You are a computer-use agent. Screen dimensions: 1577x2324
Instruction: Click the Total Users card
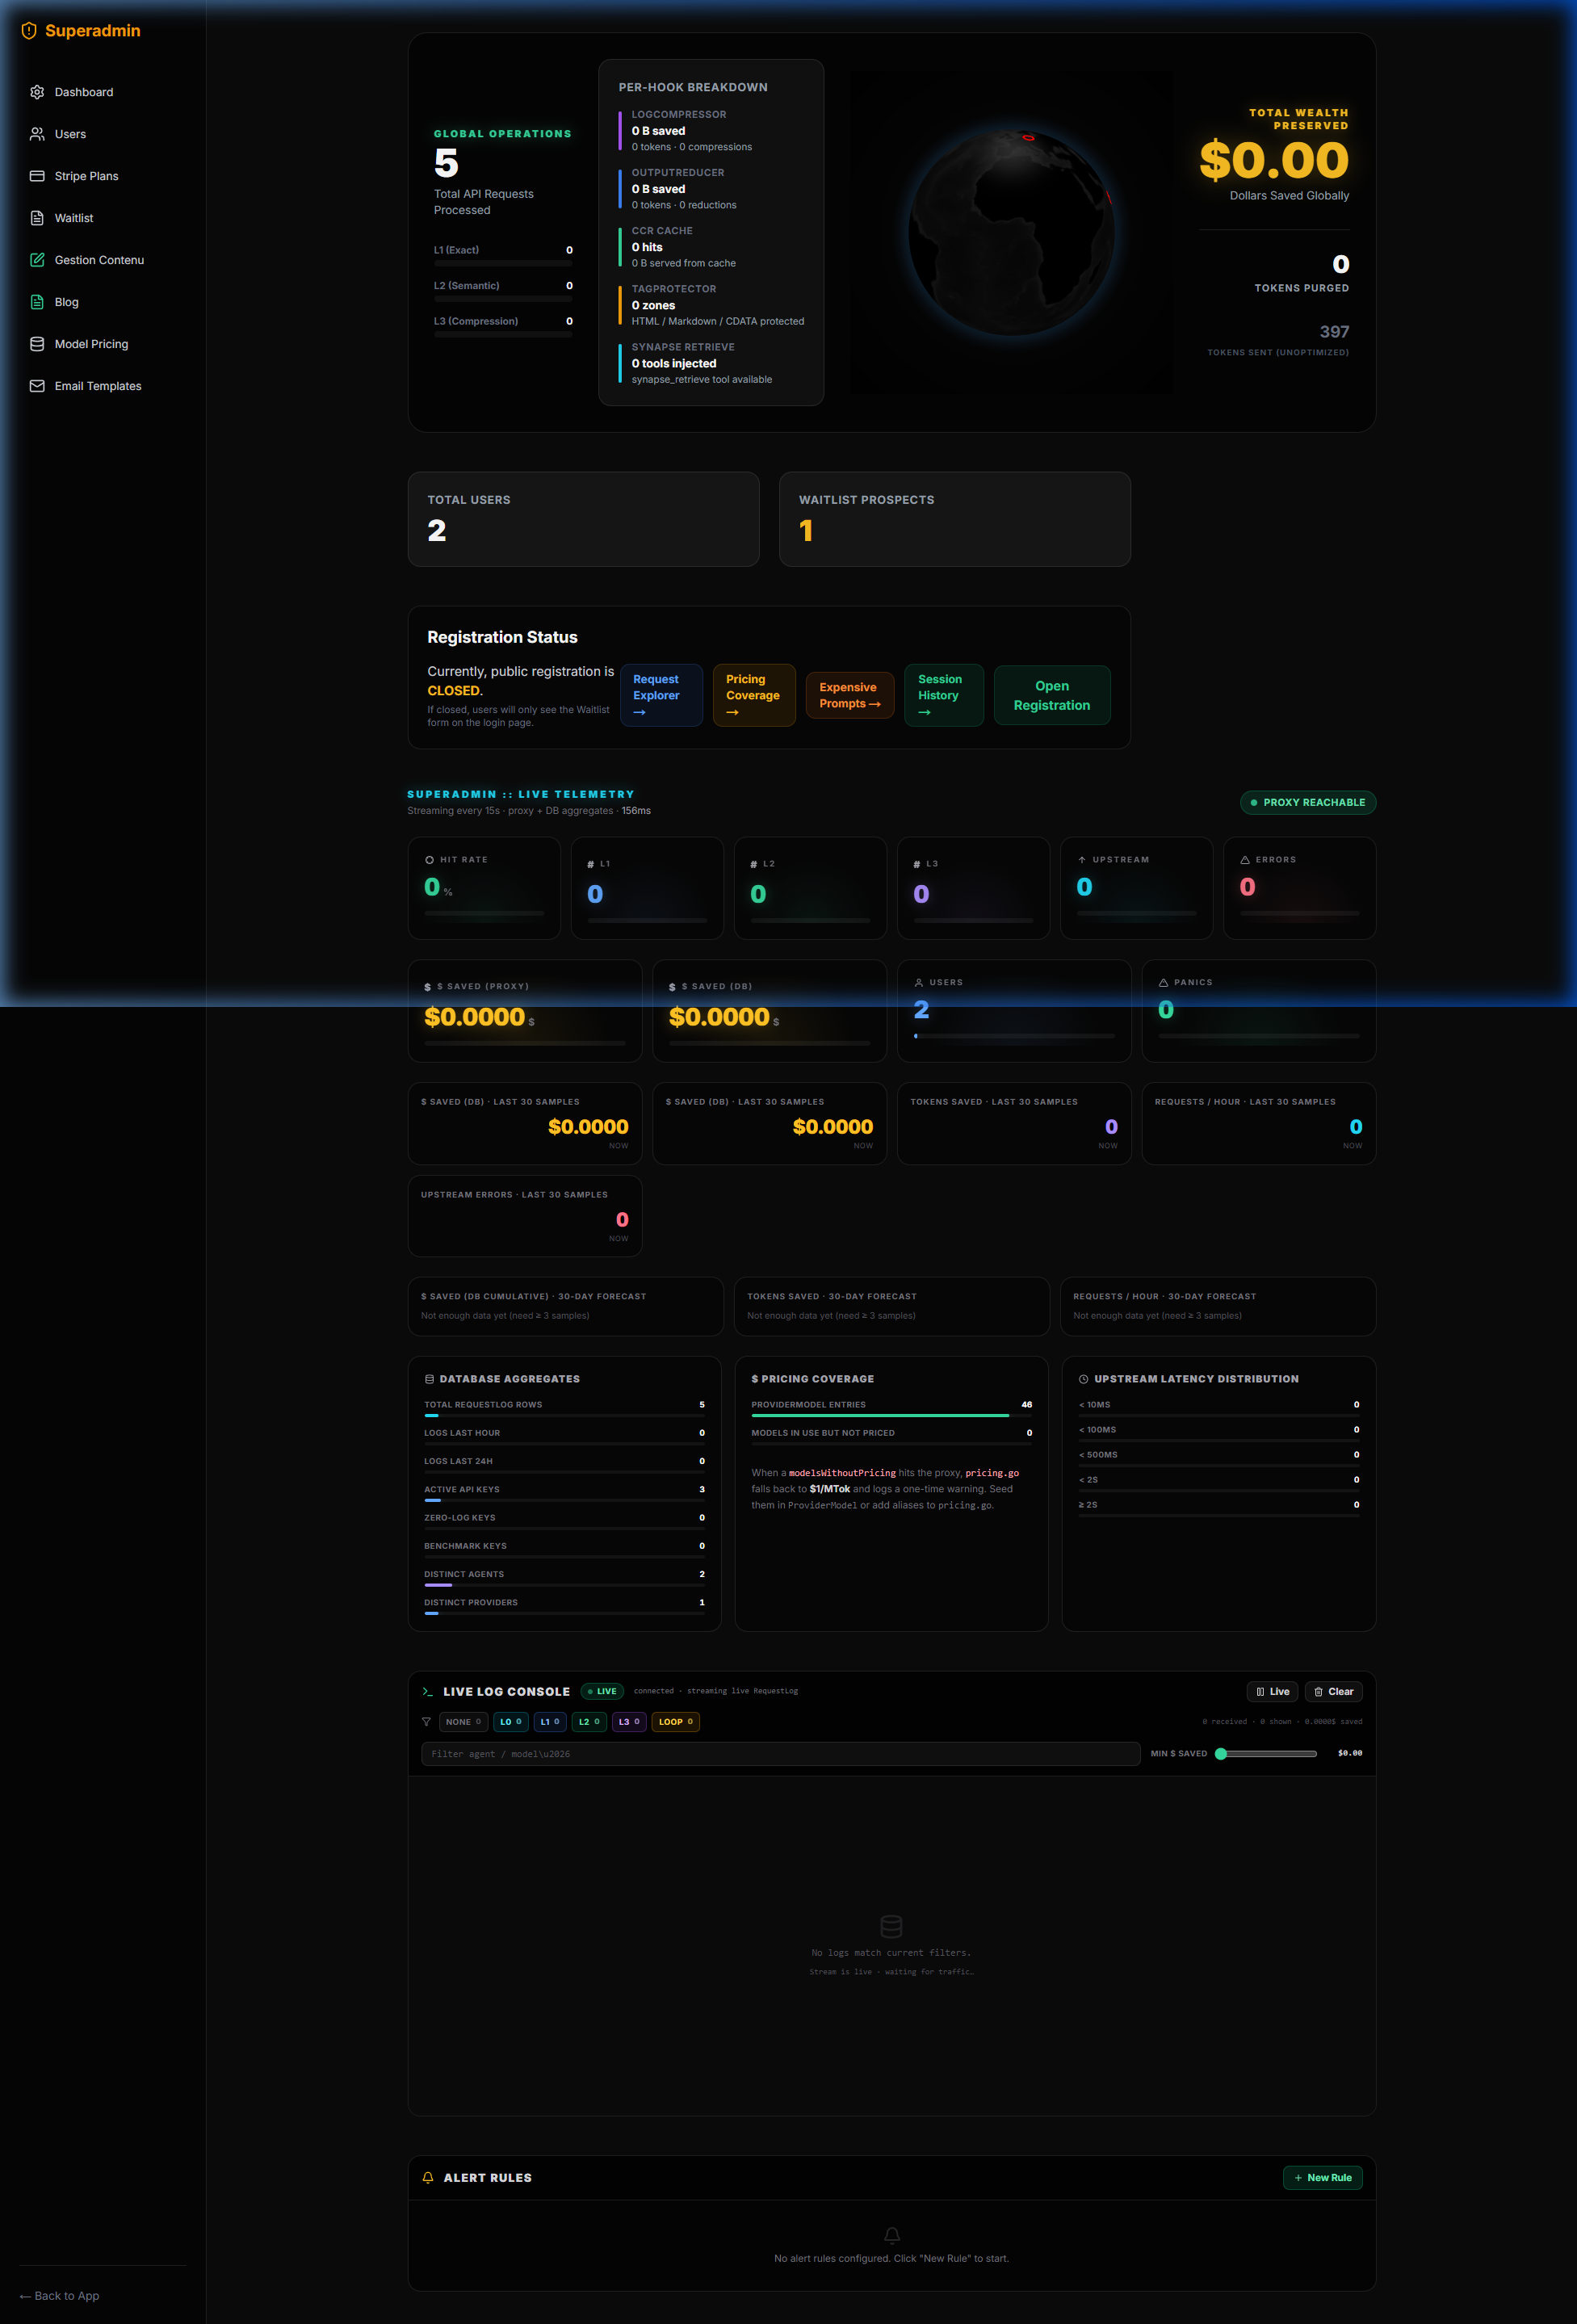(584, 519)
